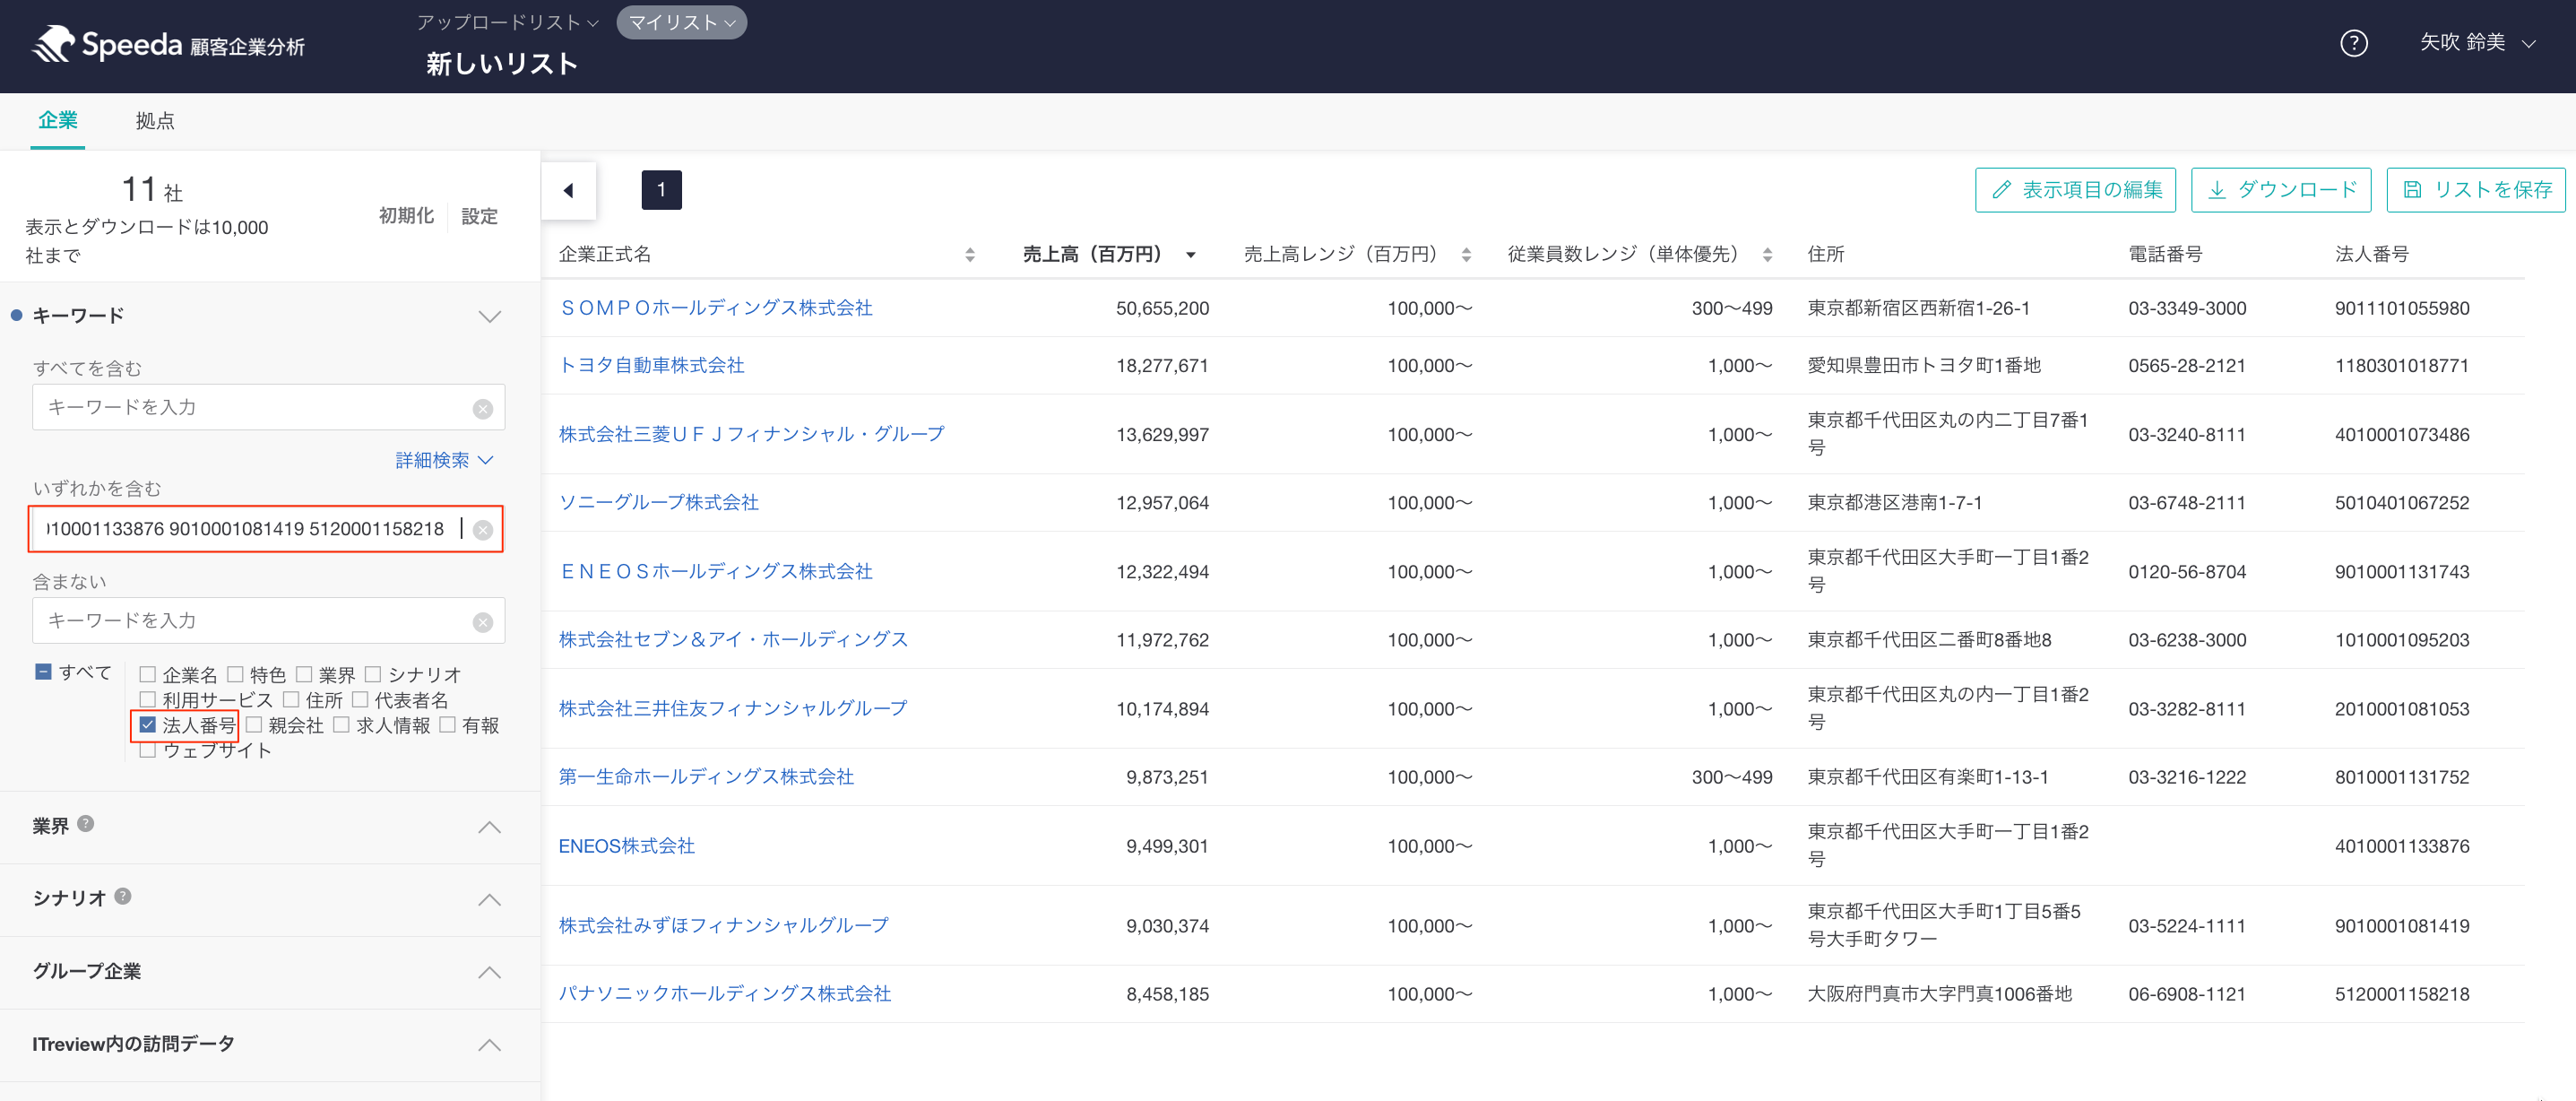Clear the すべてを含む keyword field
Viewport: 2576px width, 1101px height.
point(483,409)
